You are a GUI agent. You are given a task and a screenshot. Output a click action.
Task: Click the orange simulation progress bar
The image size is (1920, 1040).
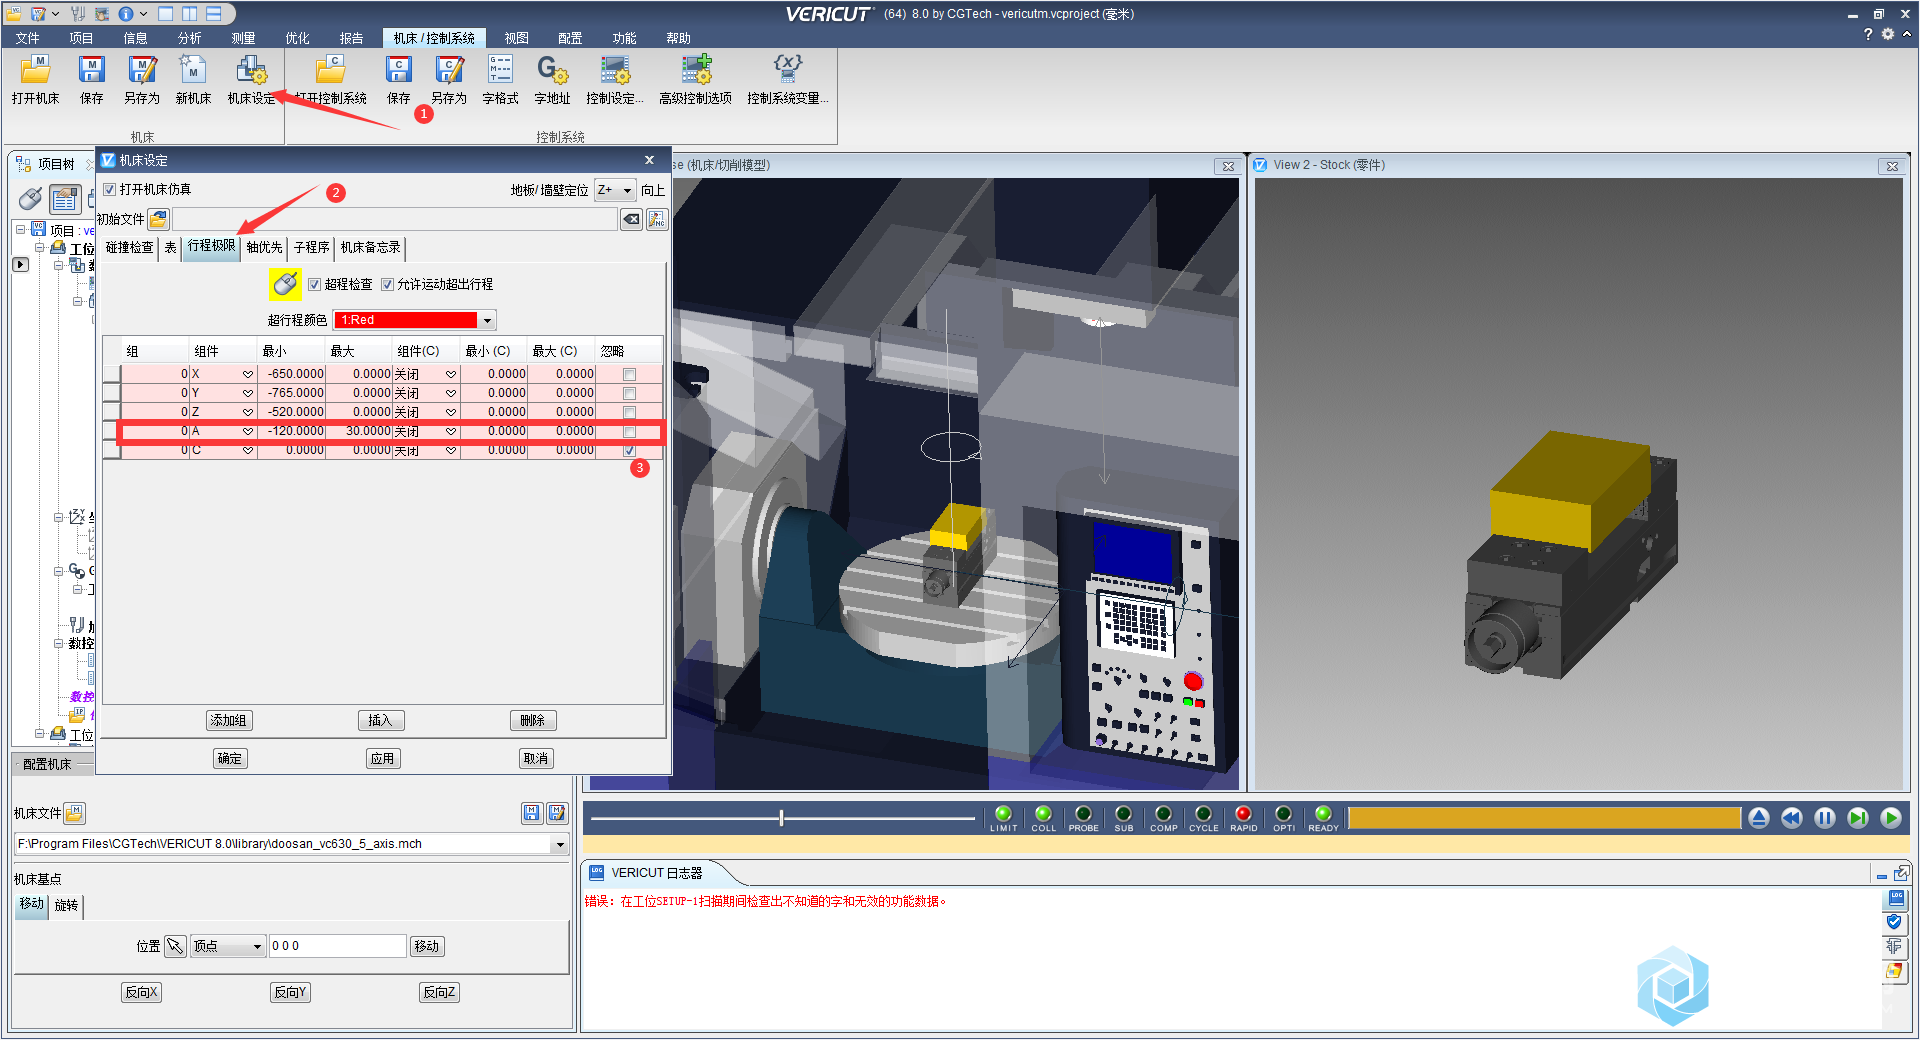click(x=1544, y=818)
